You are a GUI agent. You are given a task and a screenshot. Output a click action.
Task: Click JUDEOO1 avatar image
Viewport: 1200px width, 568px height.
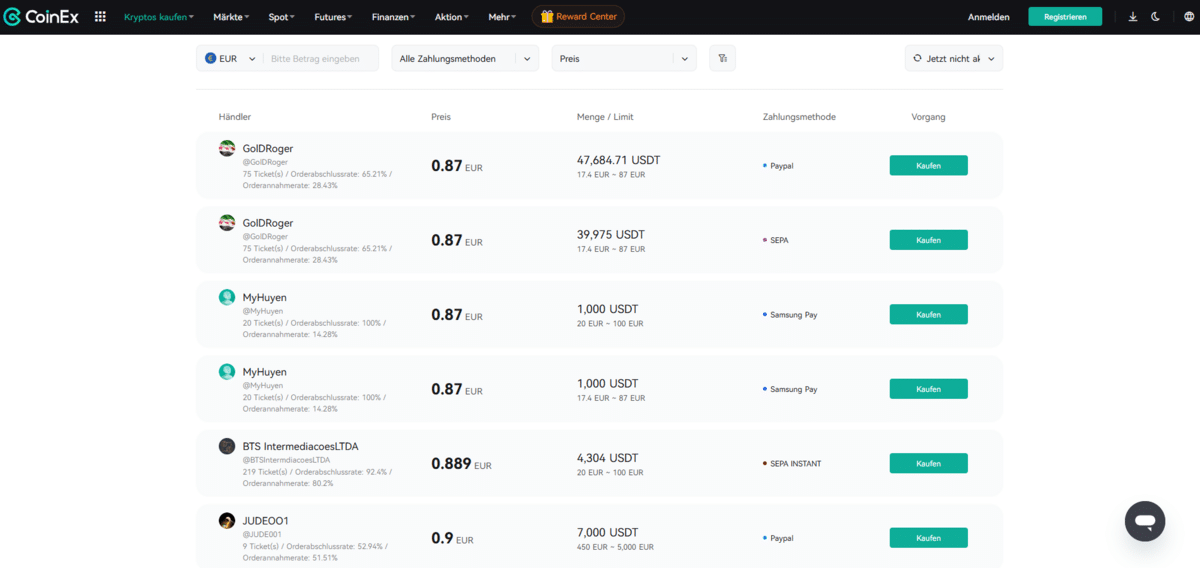click(227, 520)
